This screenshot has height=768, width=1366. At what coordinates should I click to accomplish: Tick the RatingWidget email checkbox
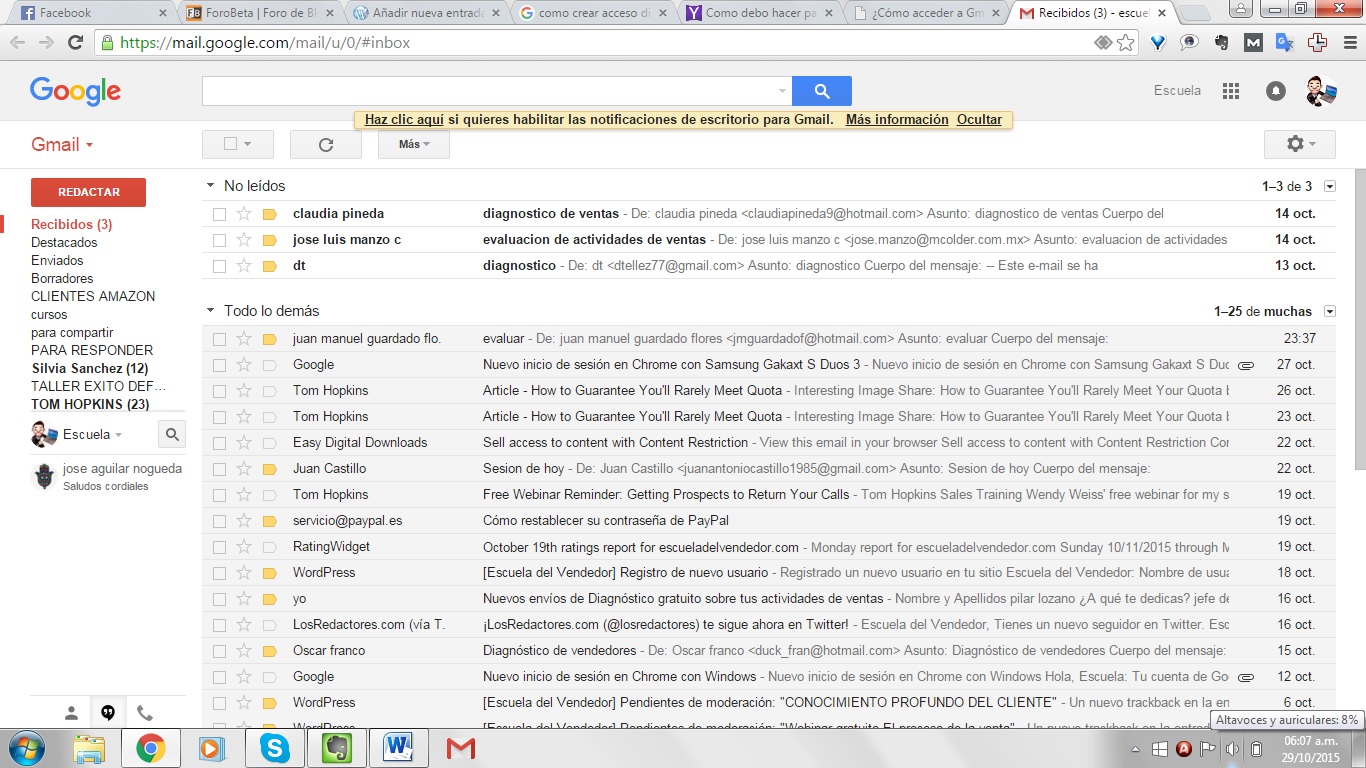click(219, 546)
